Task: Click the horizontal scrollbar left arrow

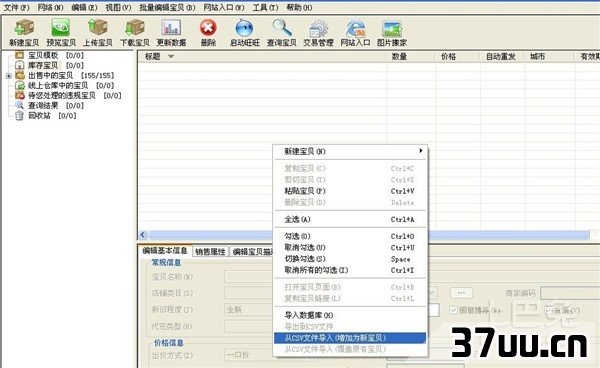Action: point(143,234)
